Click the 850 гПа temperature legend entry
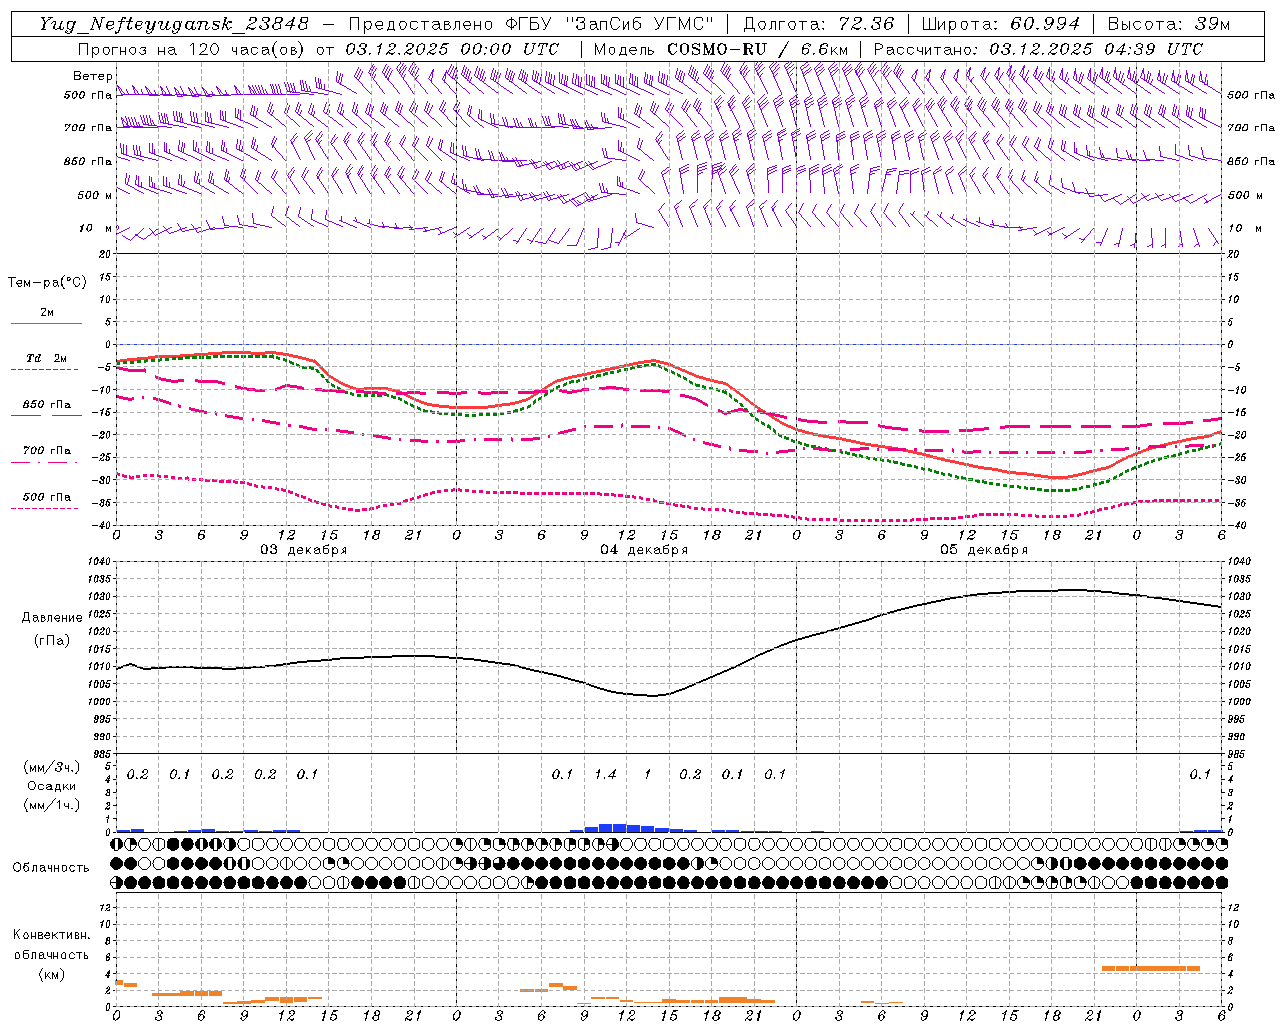Screen dimensions: 1280x1024 (47, 405)
